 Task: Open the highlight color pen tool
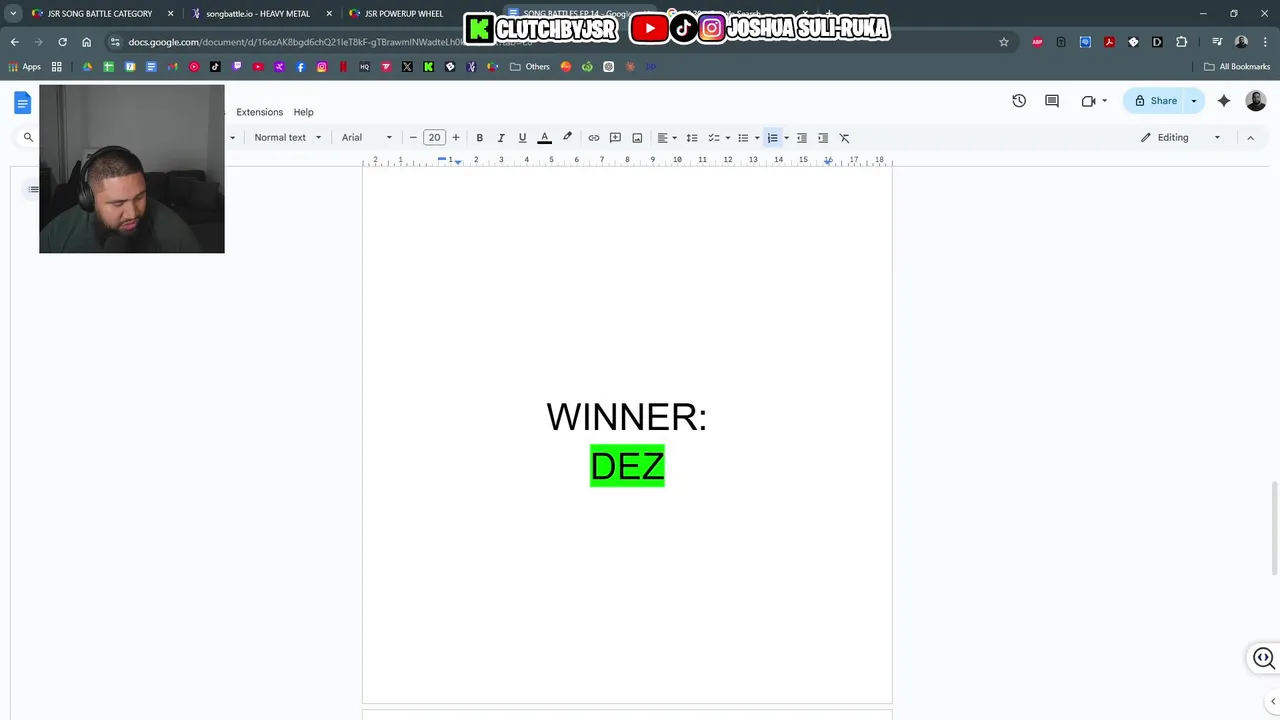click(x=567, y=138)
